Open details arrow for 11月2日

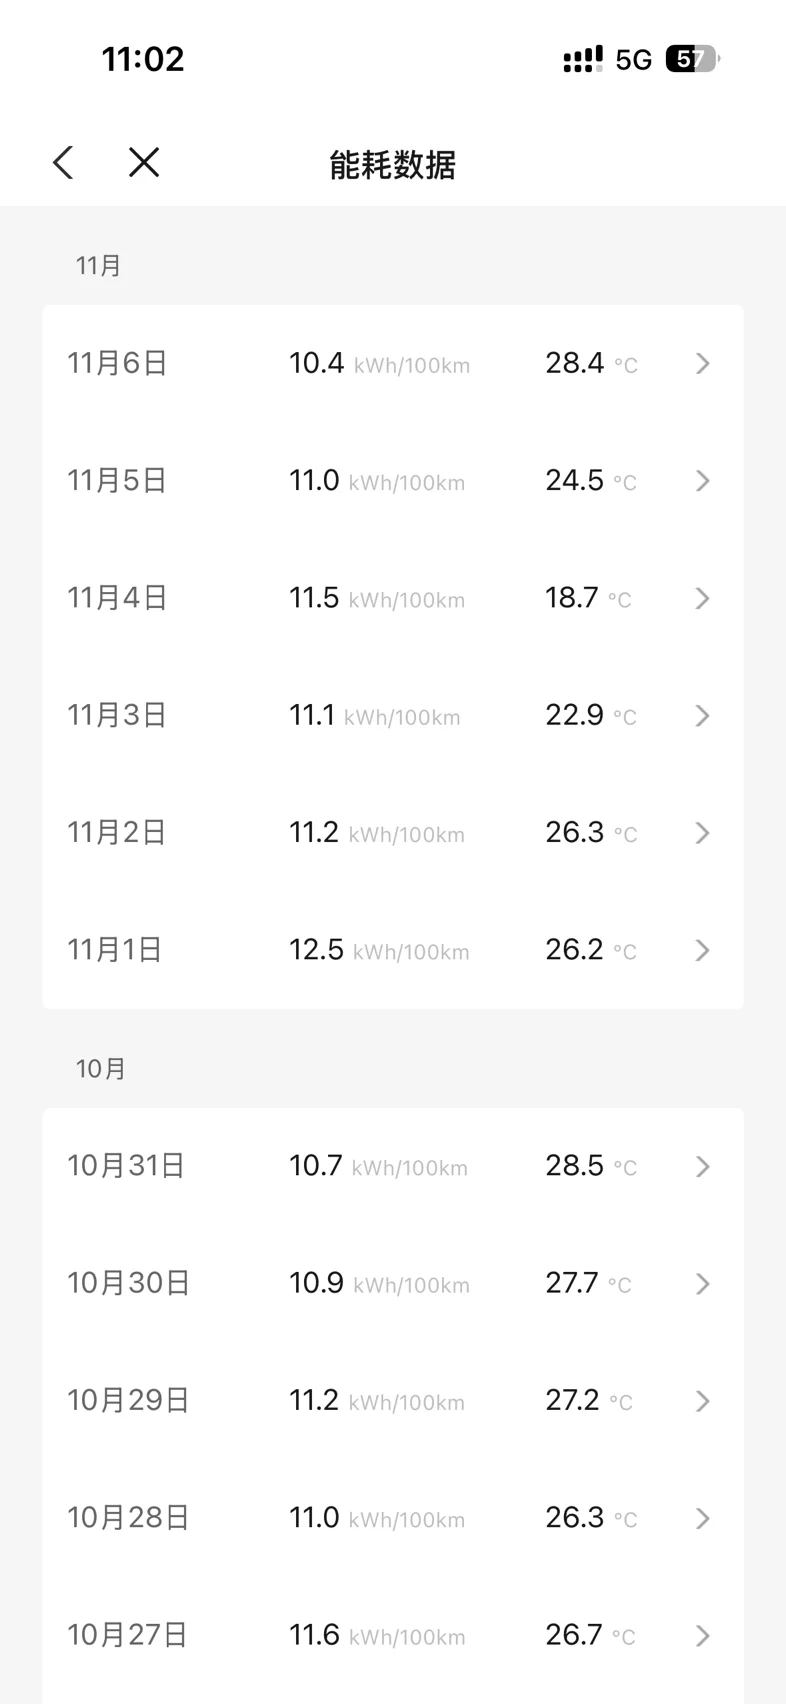702,833
